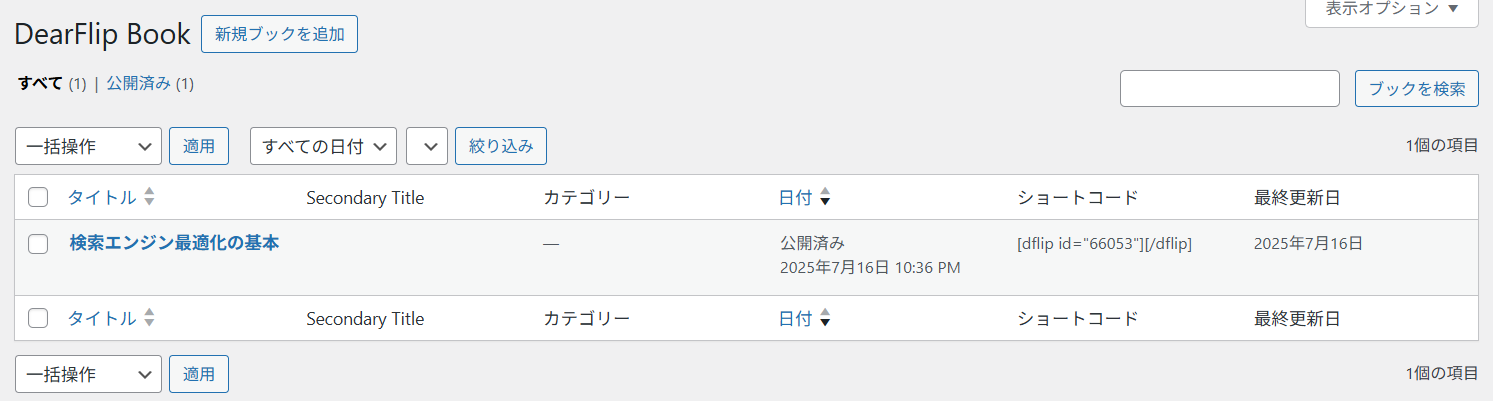Screen dimensions: 1493x401
Task: Click sort arrow beside top 日付 header
Action: 825,197
